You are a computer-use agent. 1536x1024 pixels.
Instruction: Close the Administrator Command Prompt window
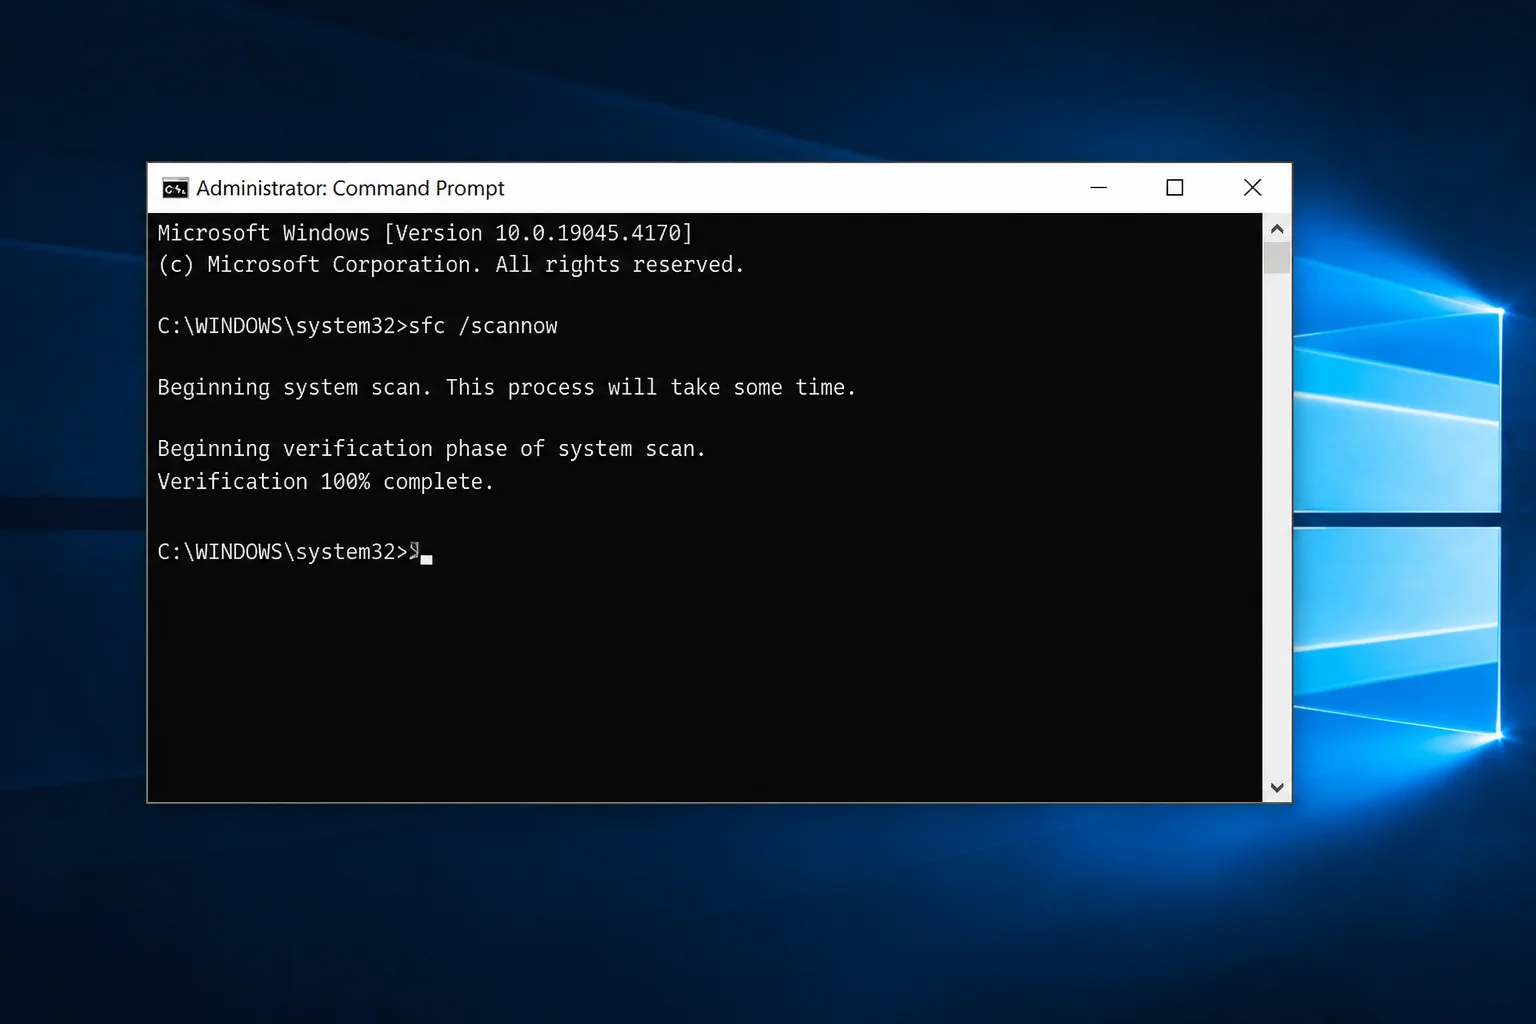click(1252, 188)
